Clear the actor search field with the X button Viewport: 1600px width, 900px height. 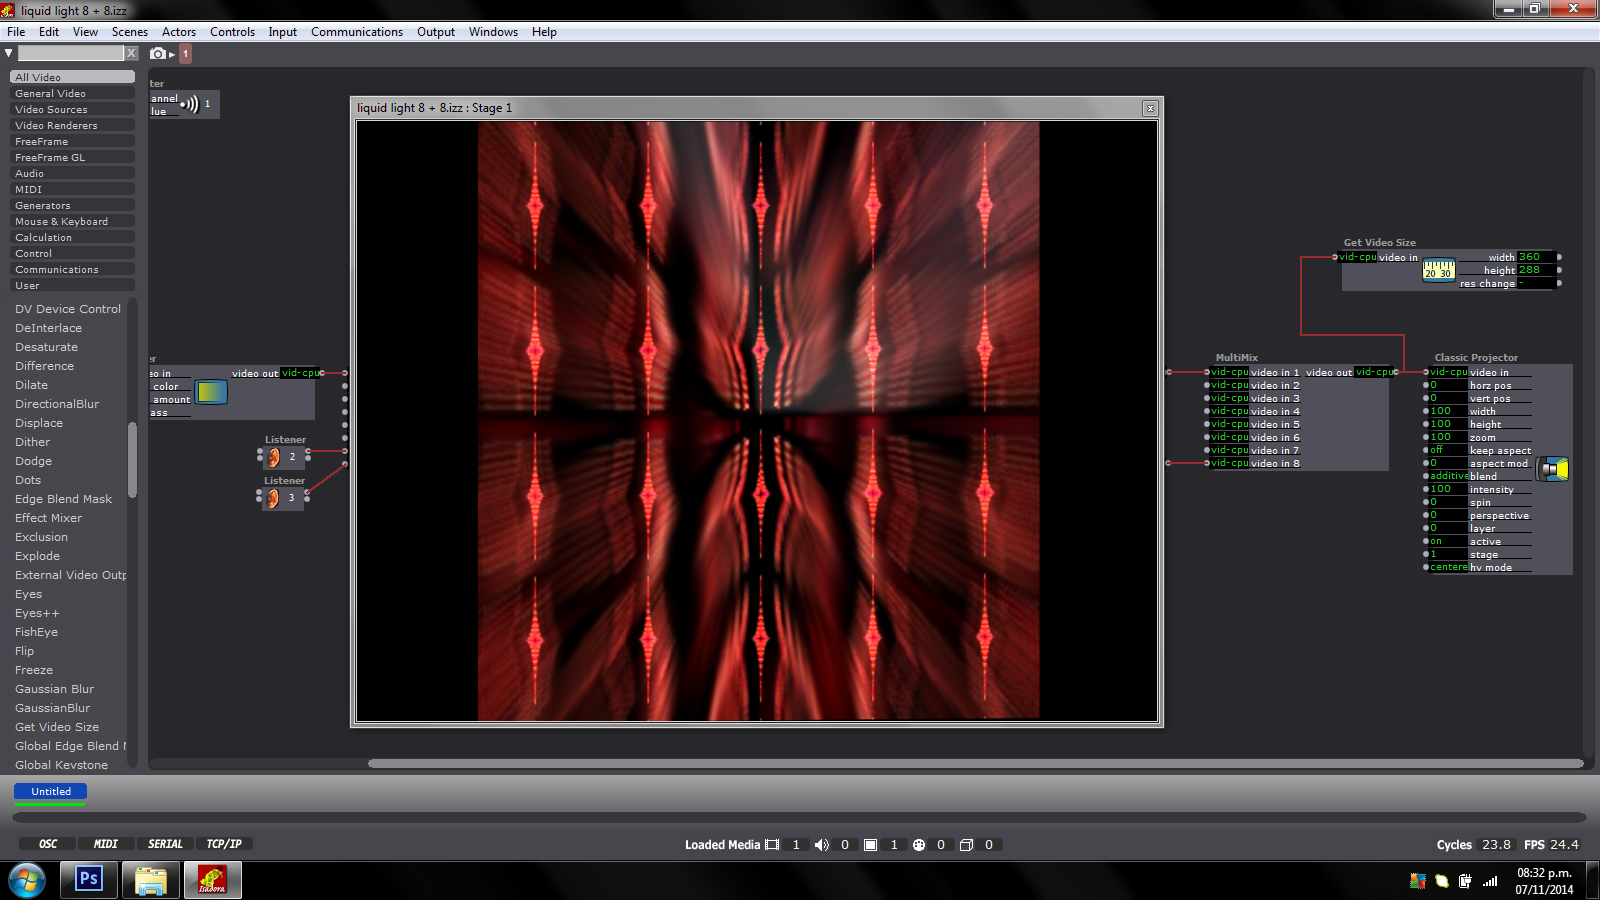click(x=131, y=53)
